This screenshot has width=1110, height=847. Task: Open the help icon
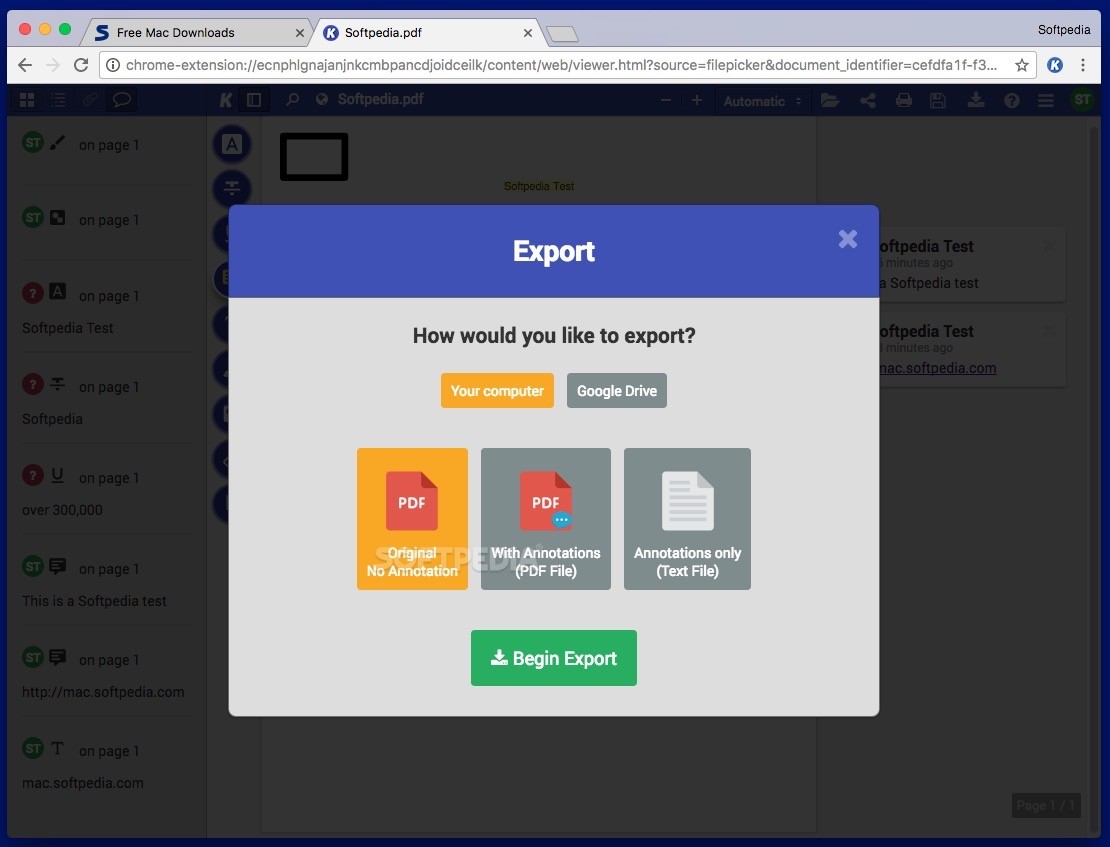click(1011, 100)
